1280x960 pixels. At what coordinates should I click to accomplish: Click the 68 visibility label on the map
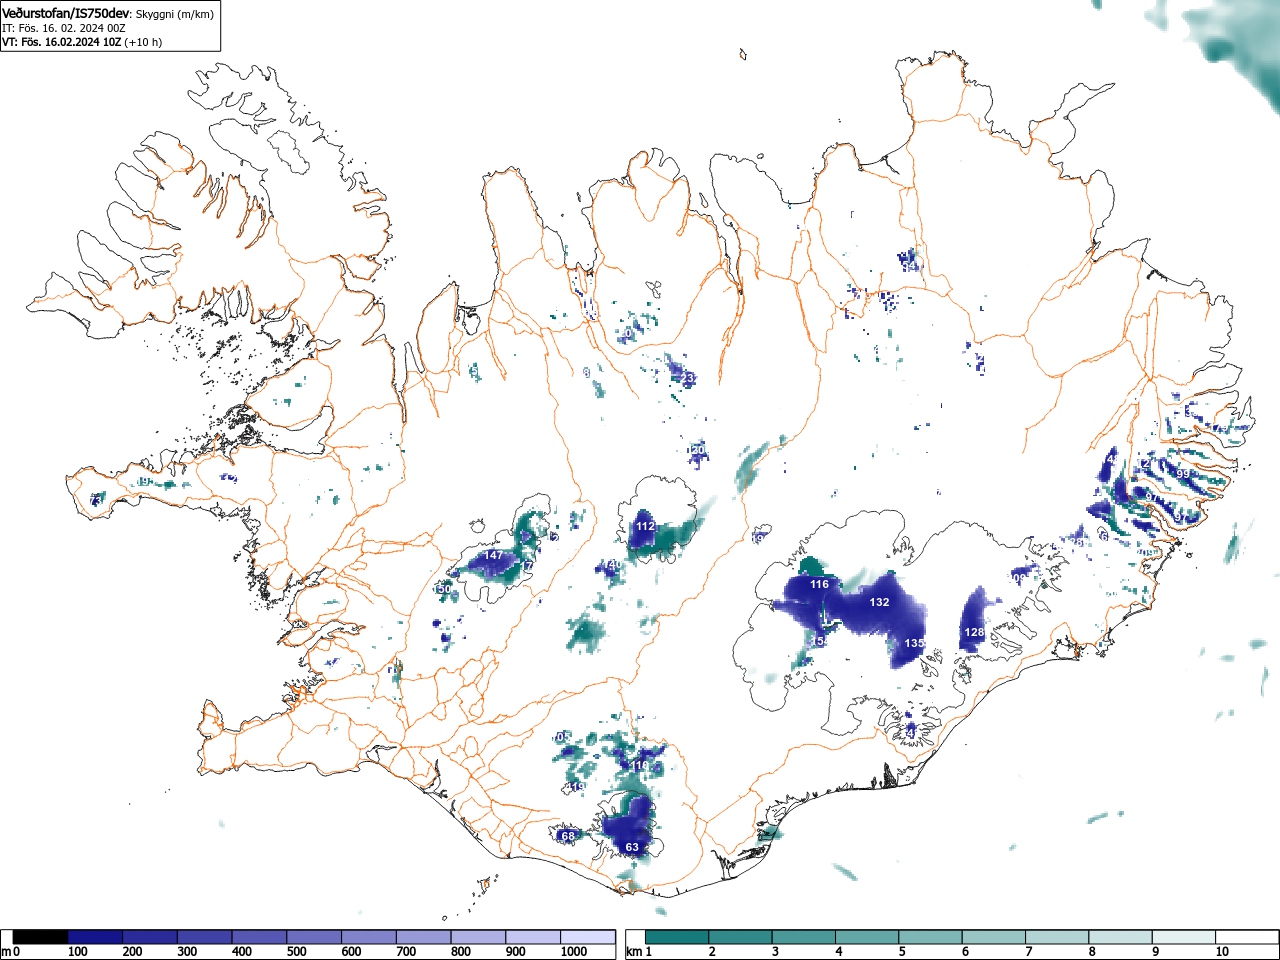(568, 835)
